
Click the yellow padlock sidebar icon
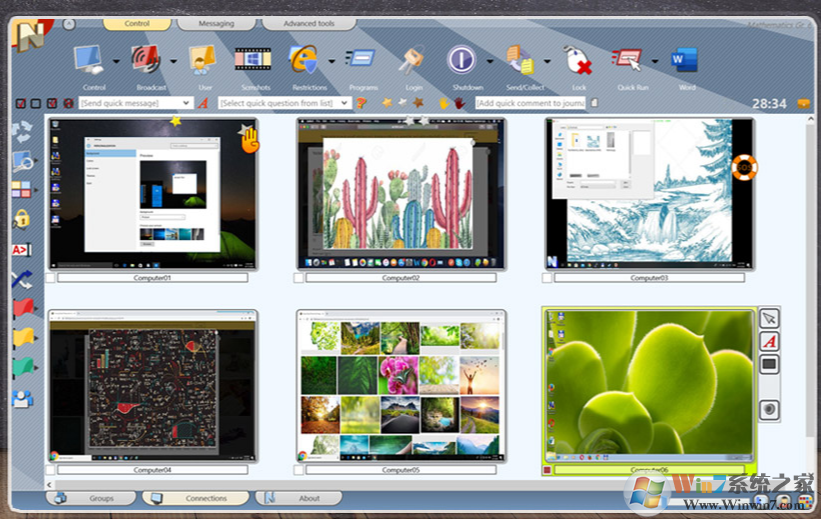pyautogui.click(x=21, y=219)
